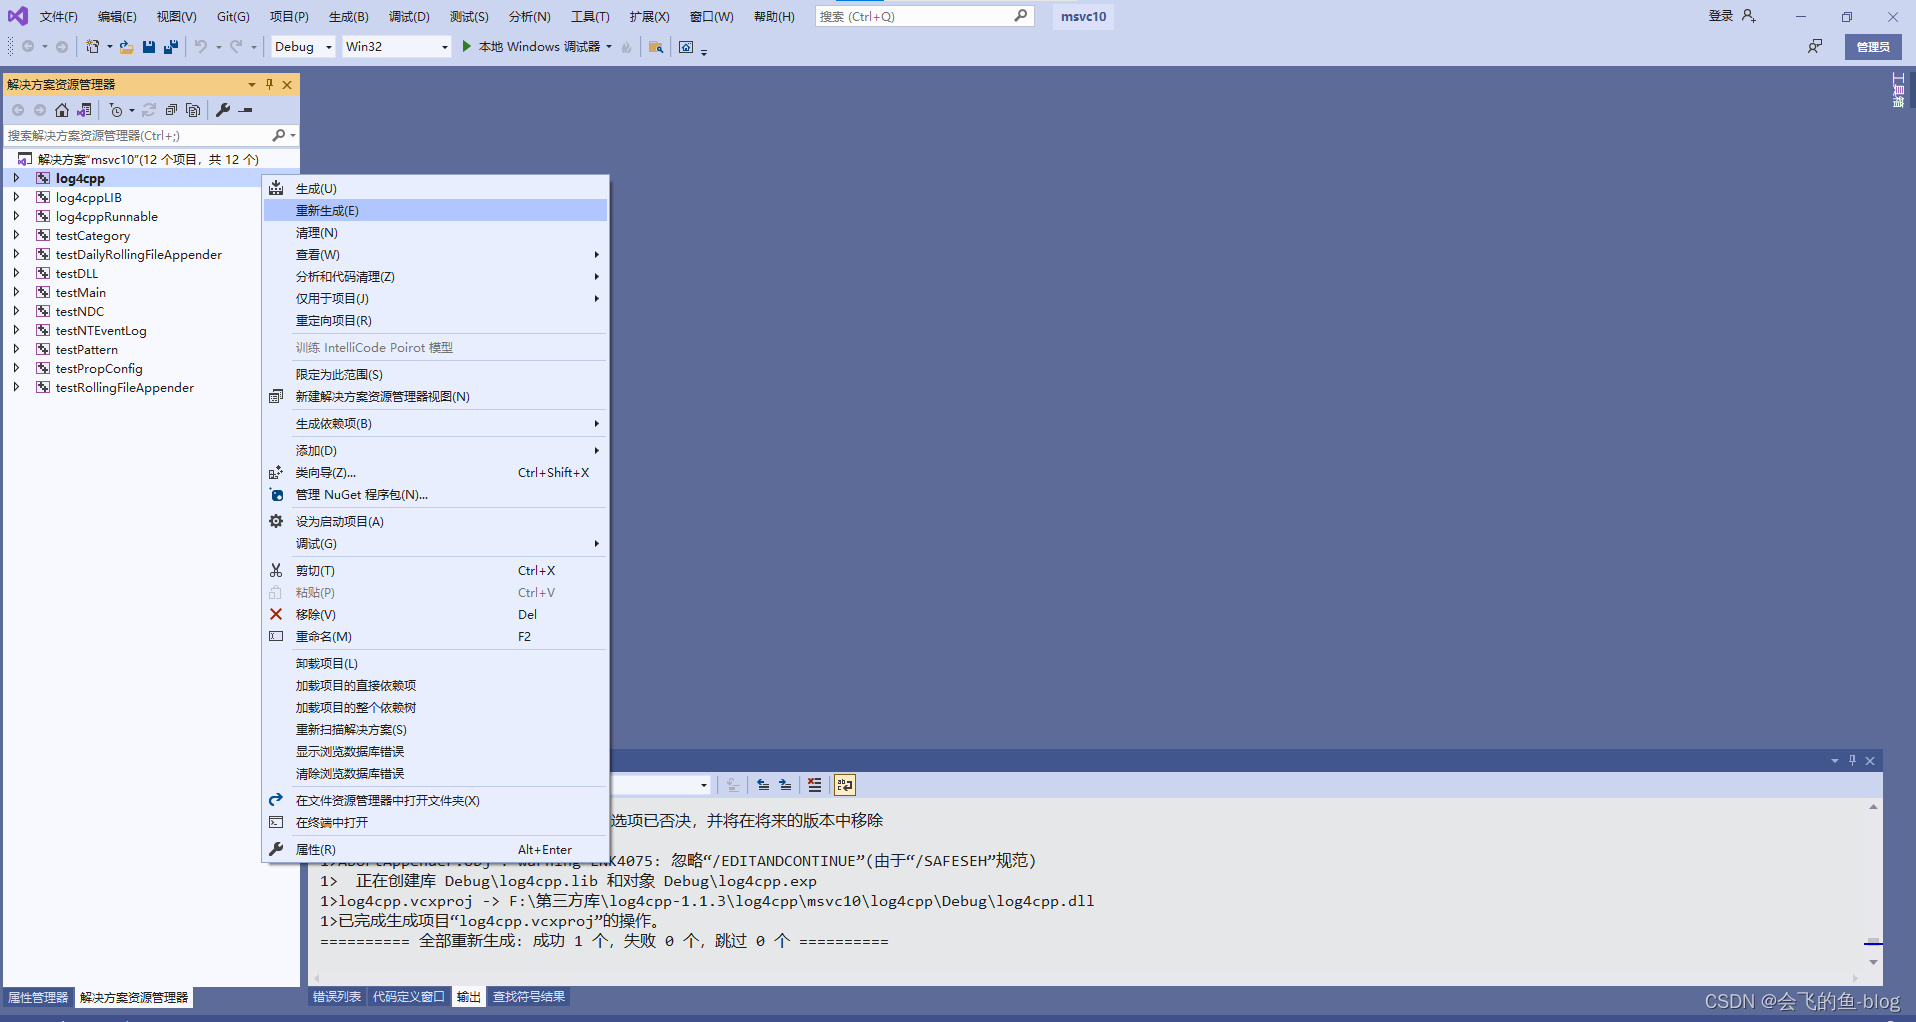Screen dimensions: 1916x1022
Task: Select the testPropConfig project in tree
Action: coord(99,368)
